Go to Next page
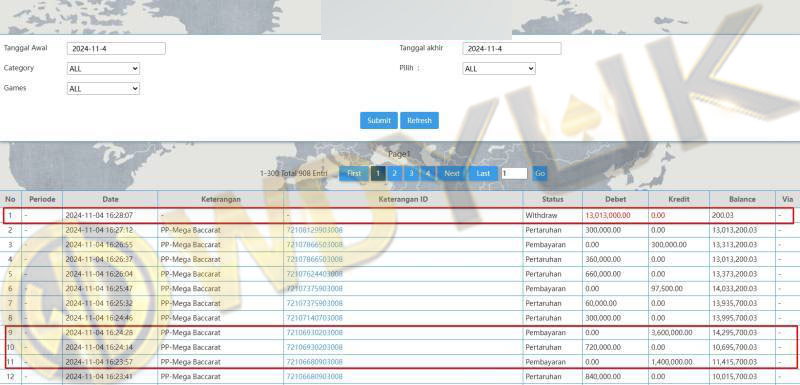This screenshot has width=800, height=385. (452, 173)
